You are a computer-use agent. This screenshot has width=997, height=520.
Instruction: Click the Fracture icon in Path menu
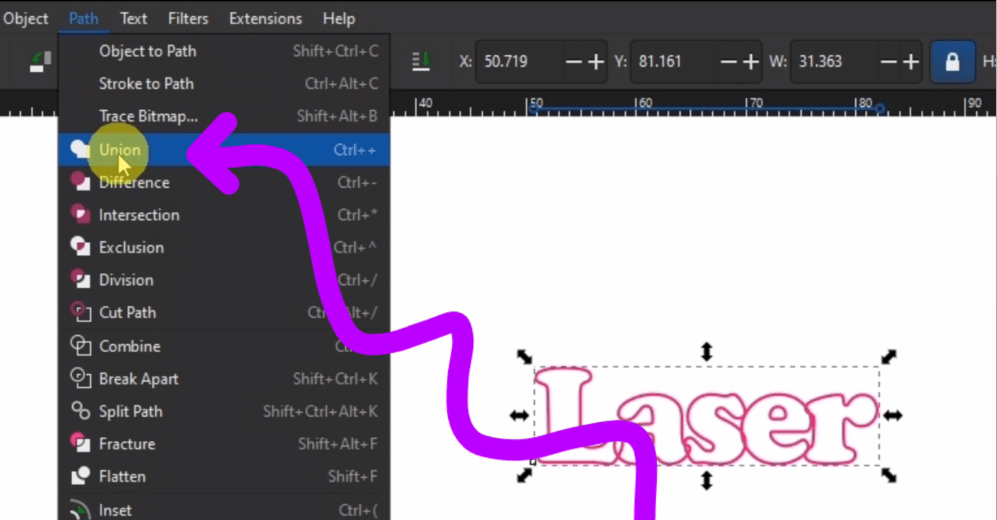pos(80,444)
